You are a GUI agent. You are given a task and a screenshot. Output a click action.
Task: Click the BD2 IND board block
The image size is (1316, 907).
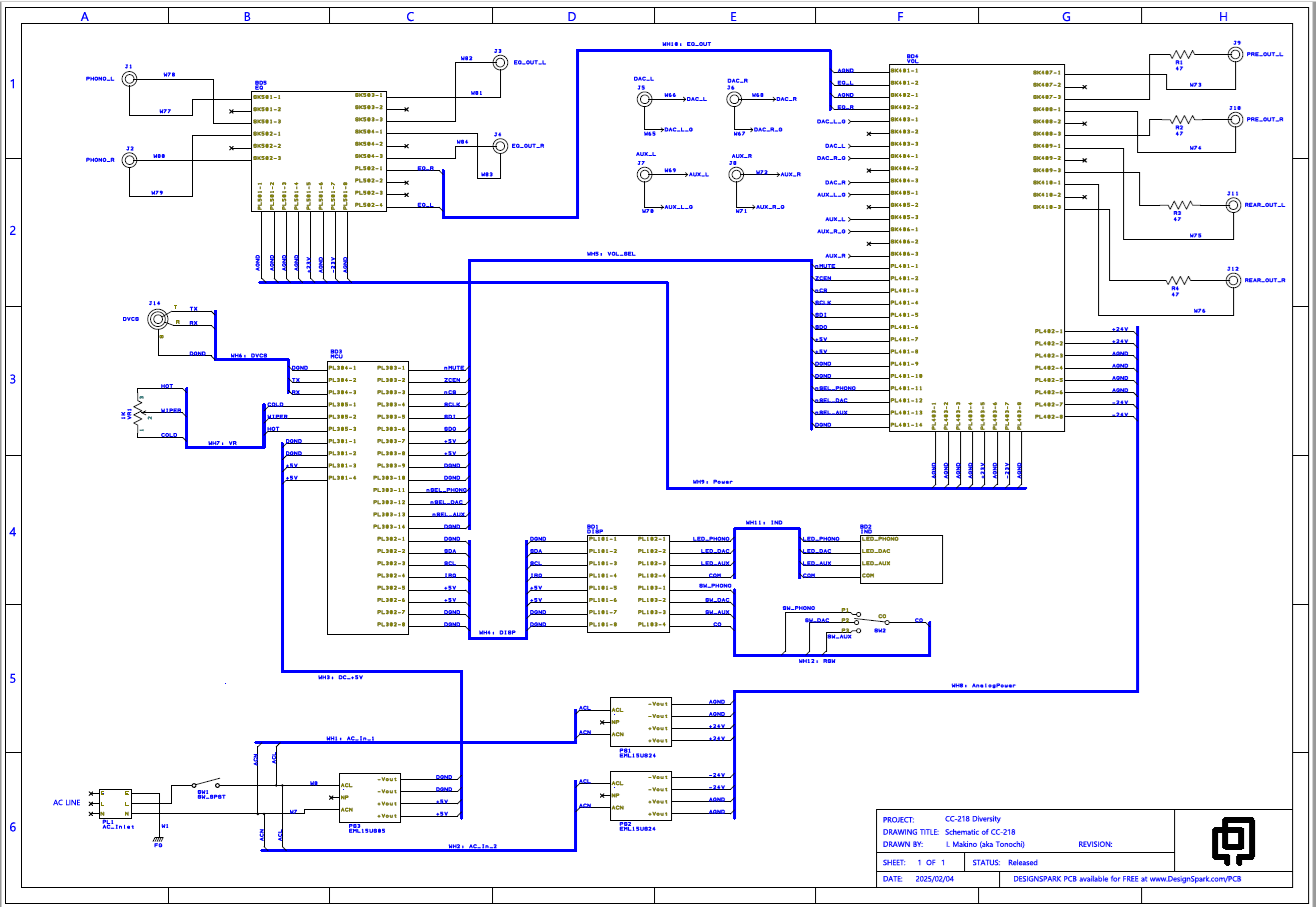coord(900,559)
